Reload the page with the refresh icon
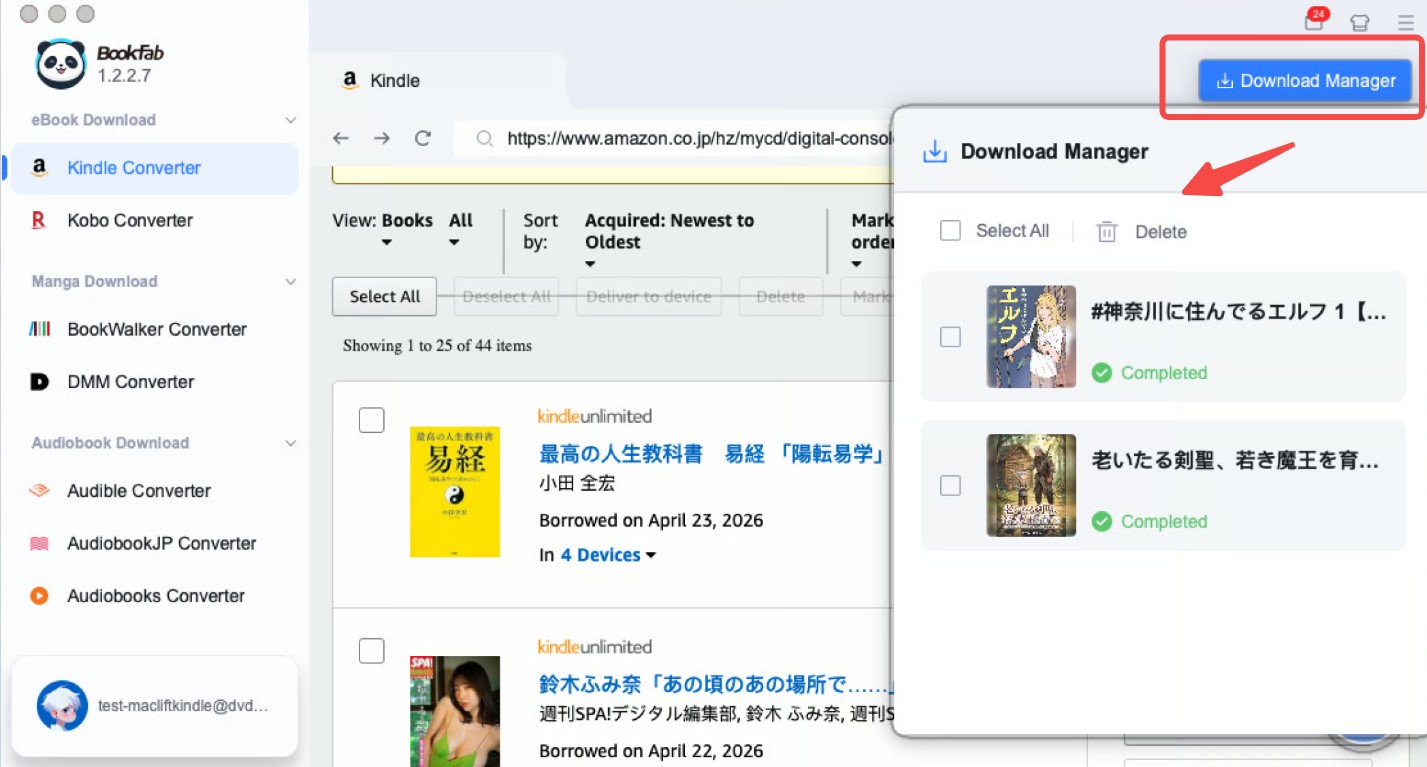The image size is (1427, 767). (x=423, y=139)
